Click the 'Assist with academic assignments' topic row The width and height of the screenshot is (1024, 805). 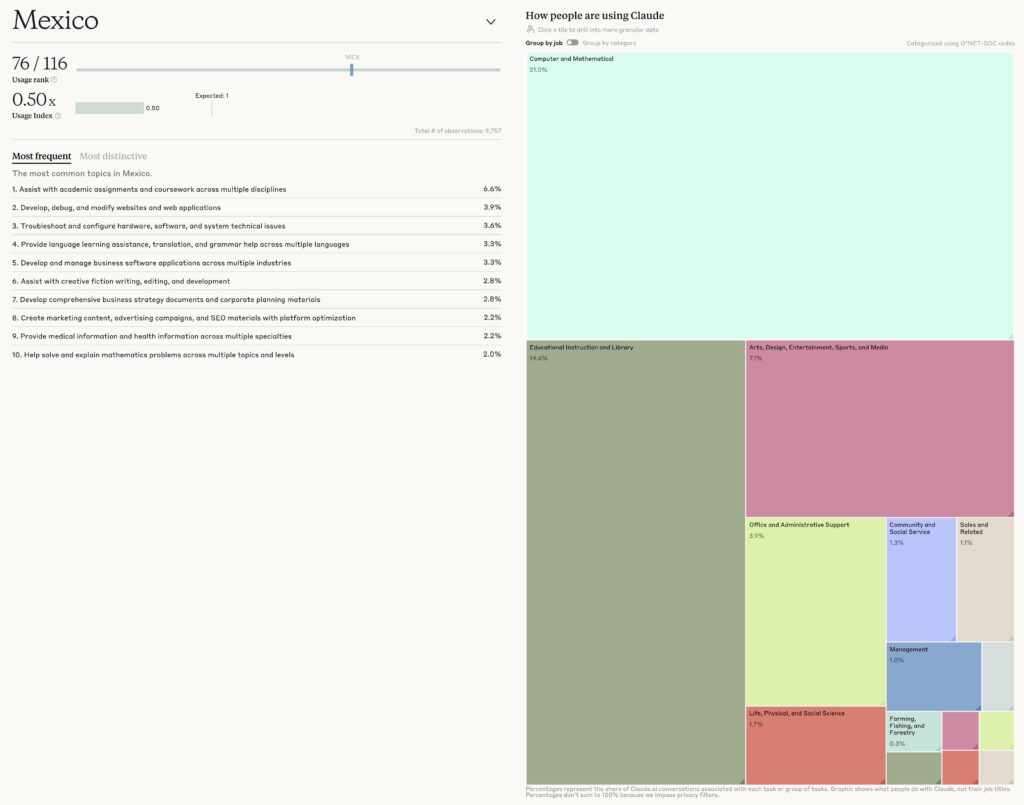click(257, 189)
